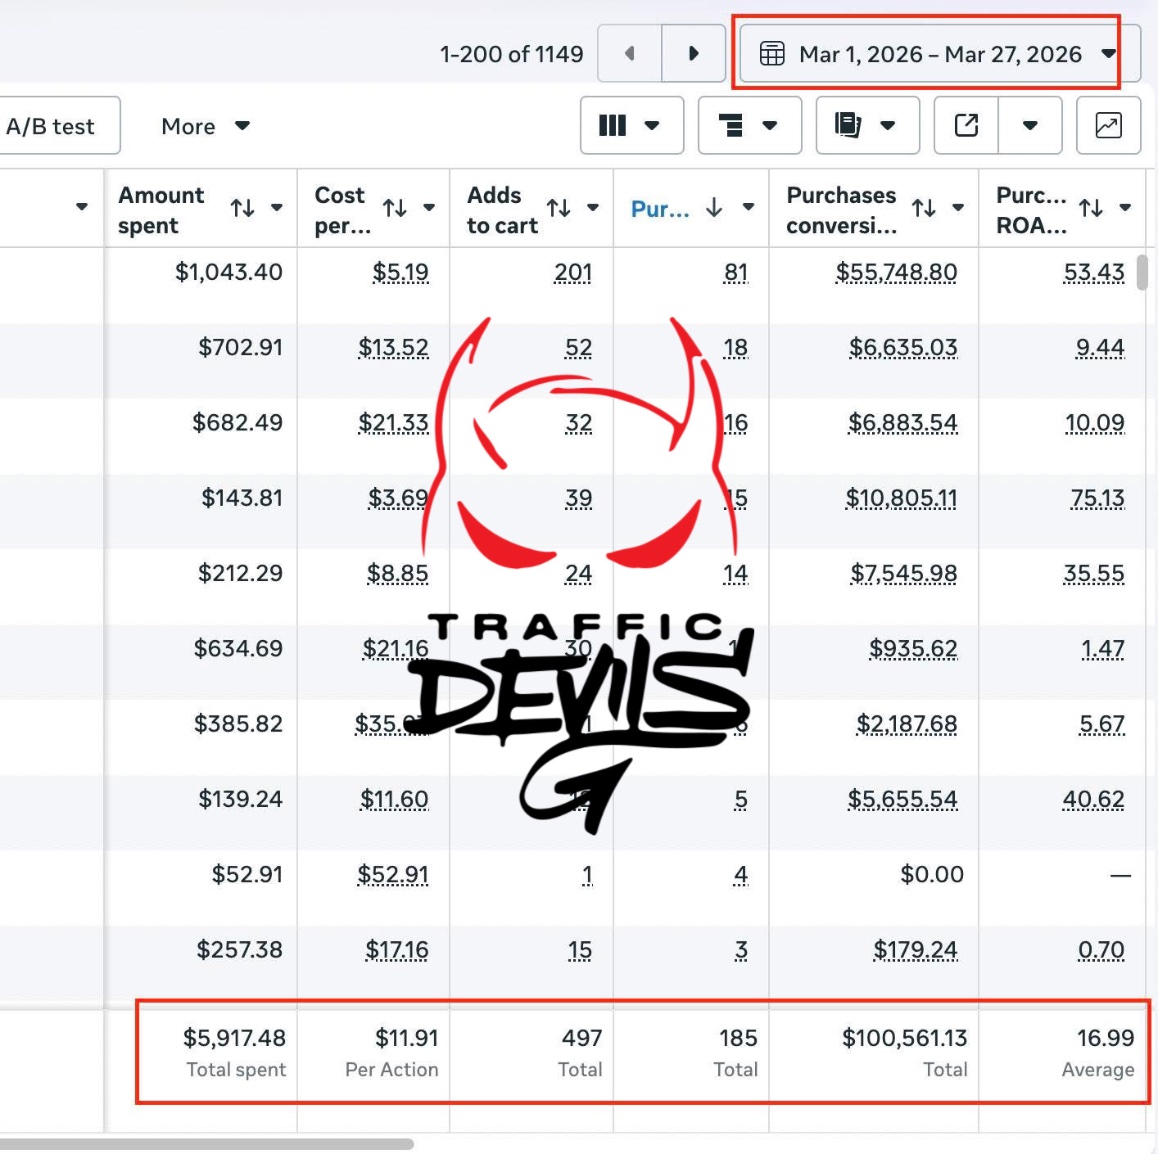Open Cost per column options arrow
The height and width of the screenshot is (1154, 1158).
pyautogui.click(x=429, y=207)
